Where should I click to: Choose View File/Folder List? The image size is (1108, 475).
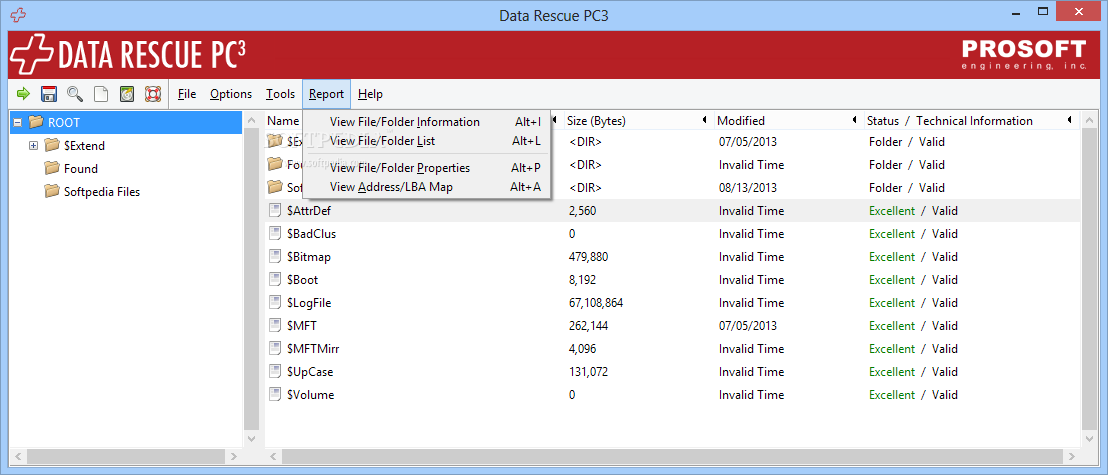[x=426, y=141]
